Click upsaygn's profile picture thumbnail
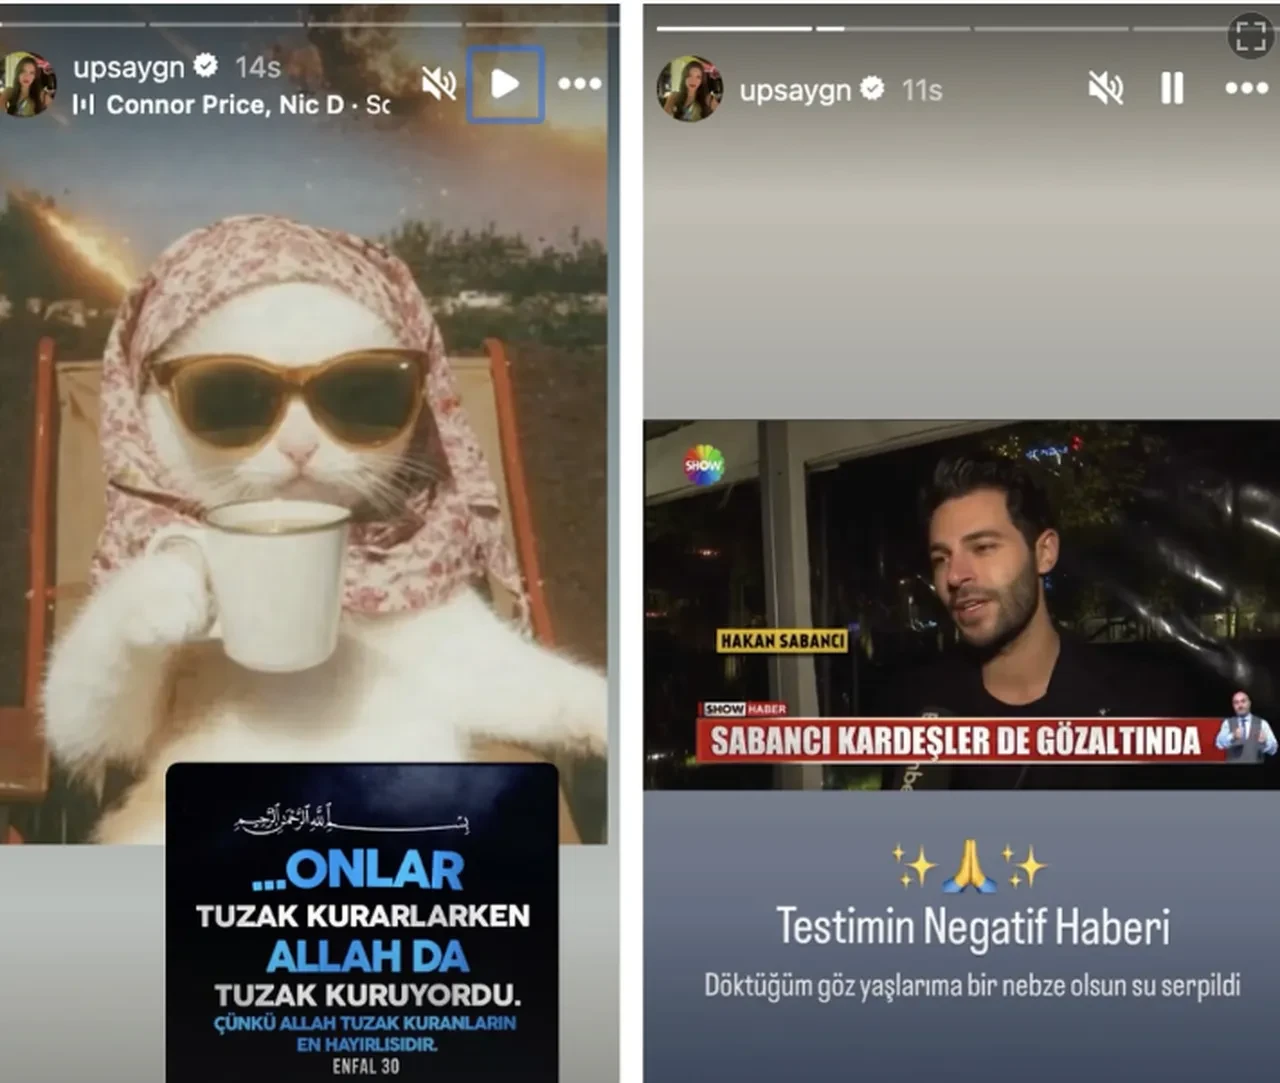The image size is (1280, 1083). tap(691, 90)
